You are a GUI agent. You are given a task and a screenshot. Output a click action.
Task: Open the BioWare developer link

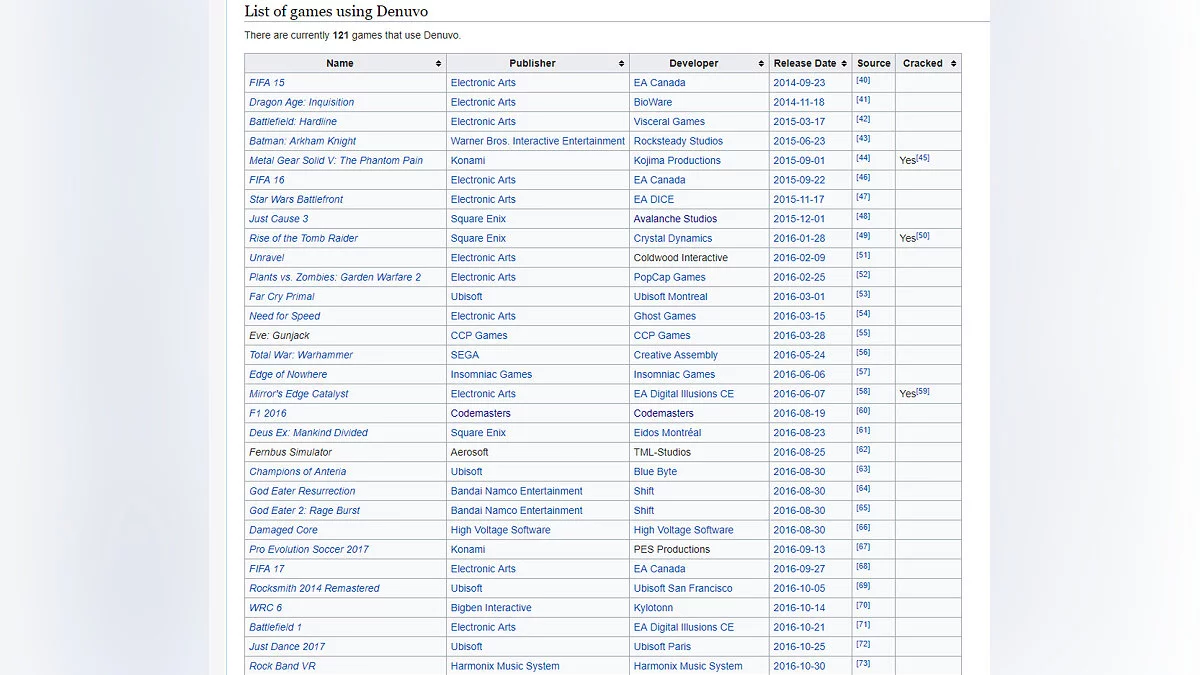(653, 102)
